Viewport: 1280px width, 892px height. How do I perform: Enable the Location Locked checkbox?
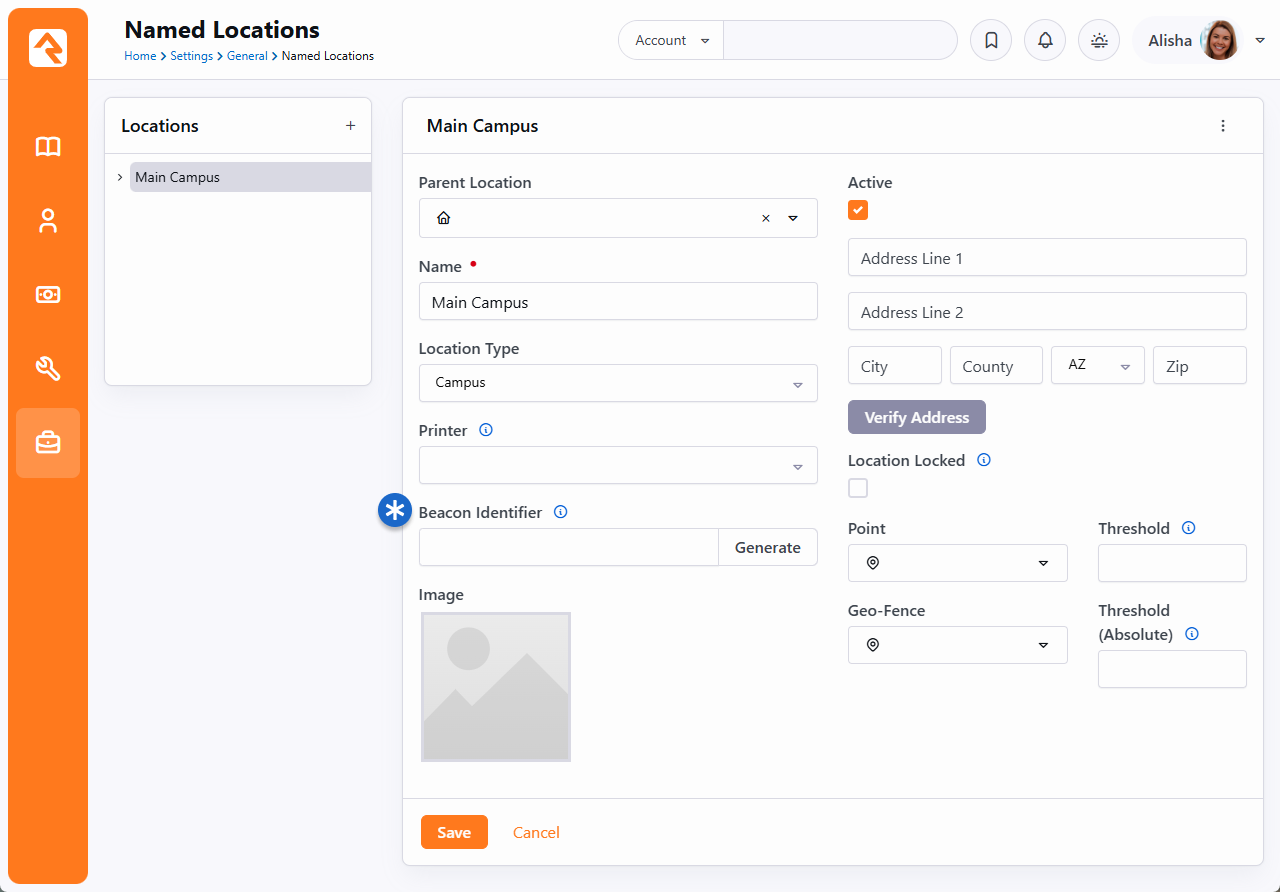(858, 488)
